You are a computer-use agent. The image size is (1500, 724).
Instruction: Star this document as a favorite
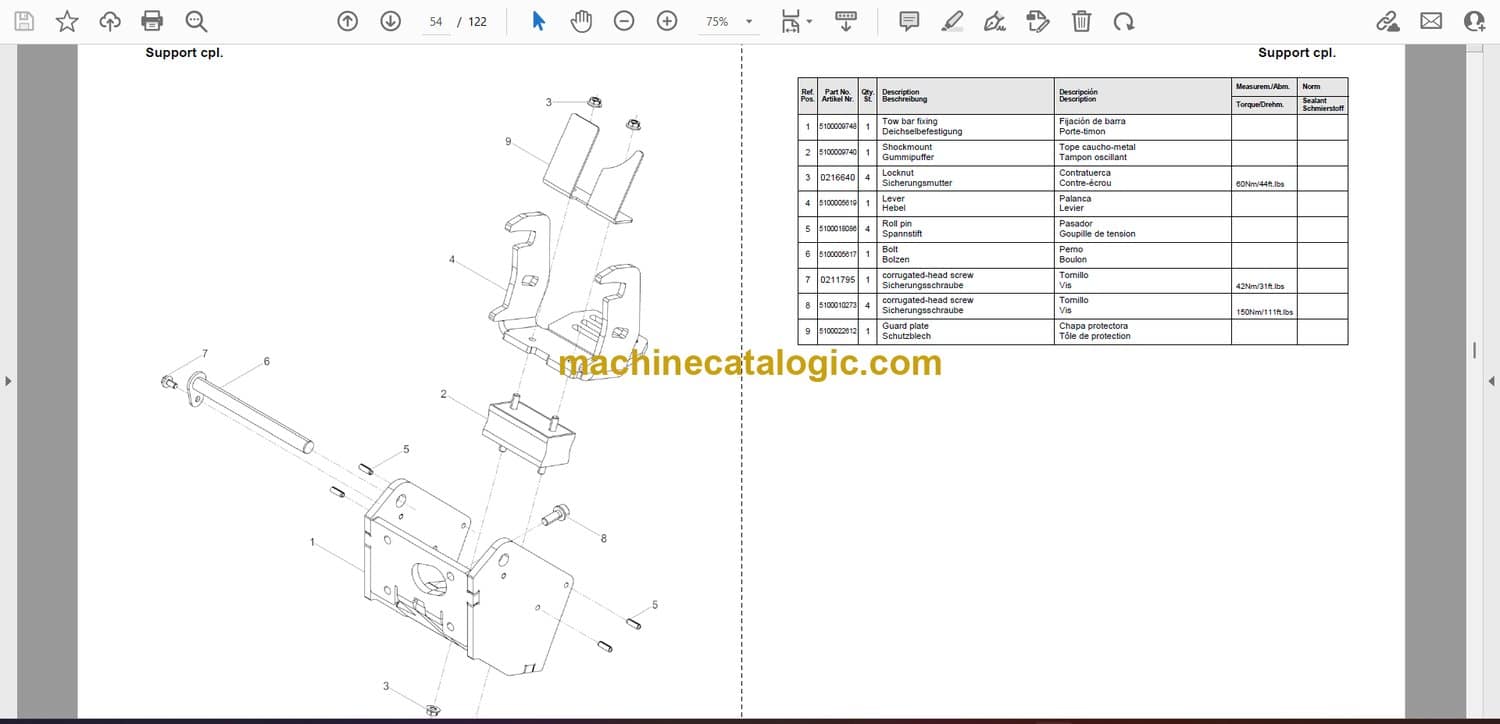pos(67,21)
